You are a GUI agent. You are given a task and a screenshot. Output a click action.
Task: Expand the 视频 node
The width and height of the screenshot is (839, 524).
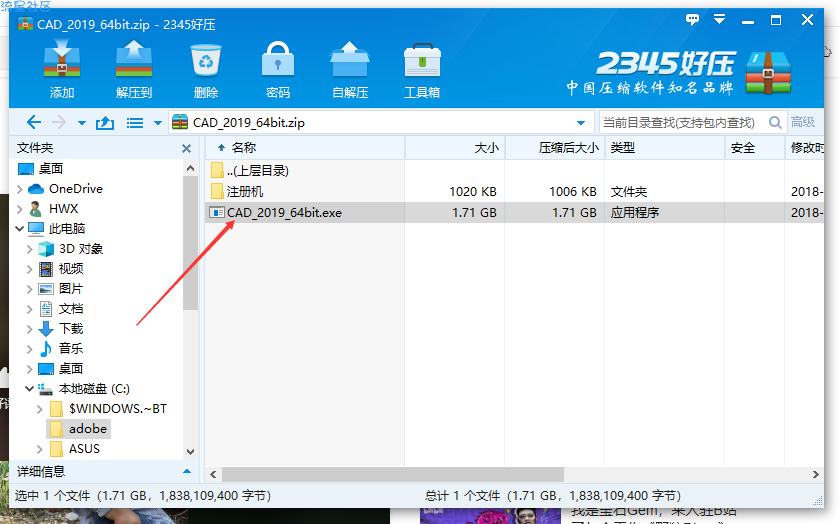point(29,269)
